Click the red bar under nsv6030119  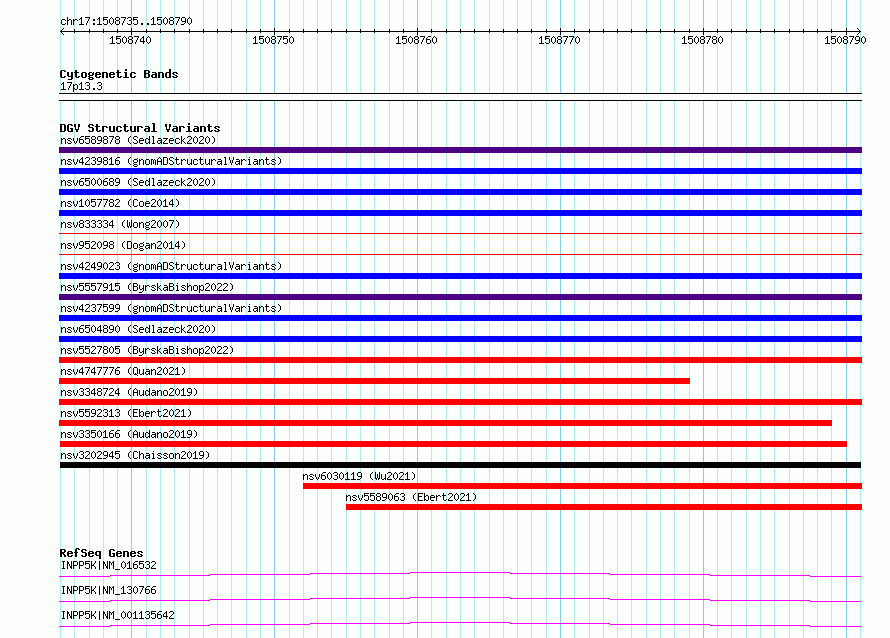(582, 486)
